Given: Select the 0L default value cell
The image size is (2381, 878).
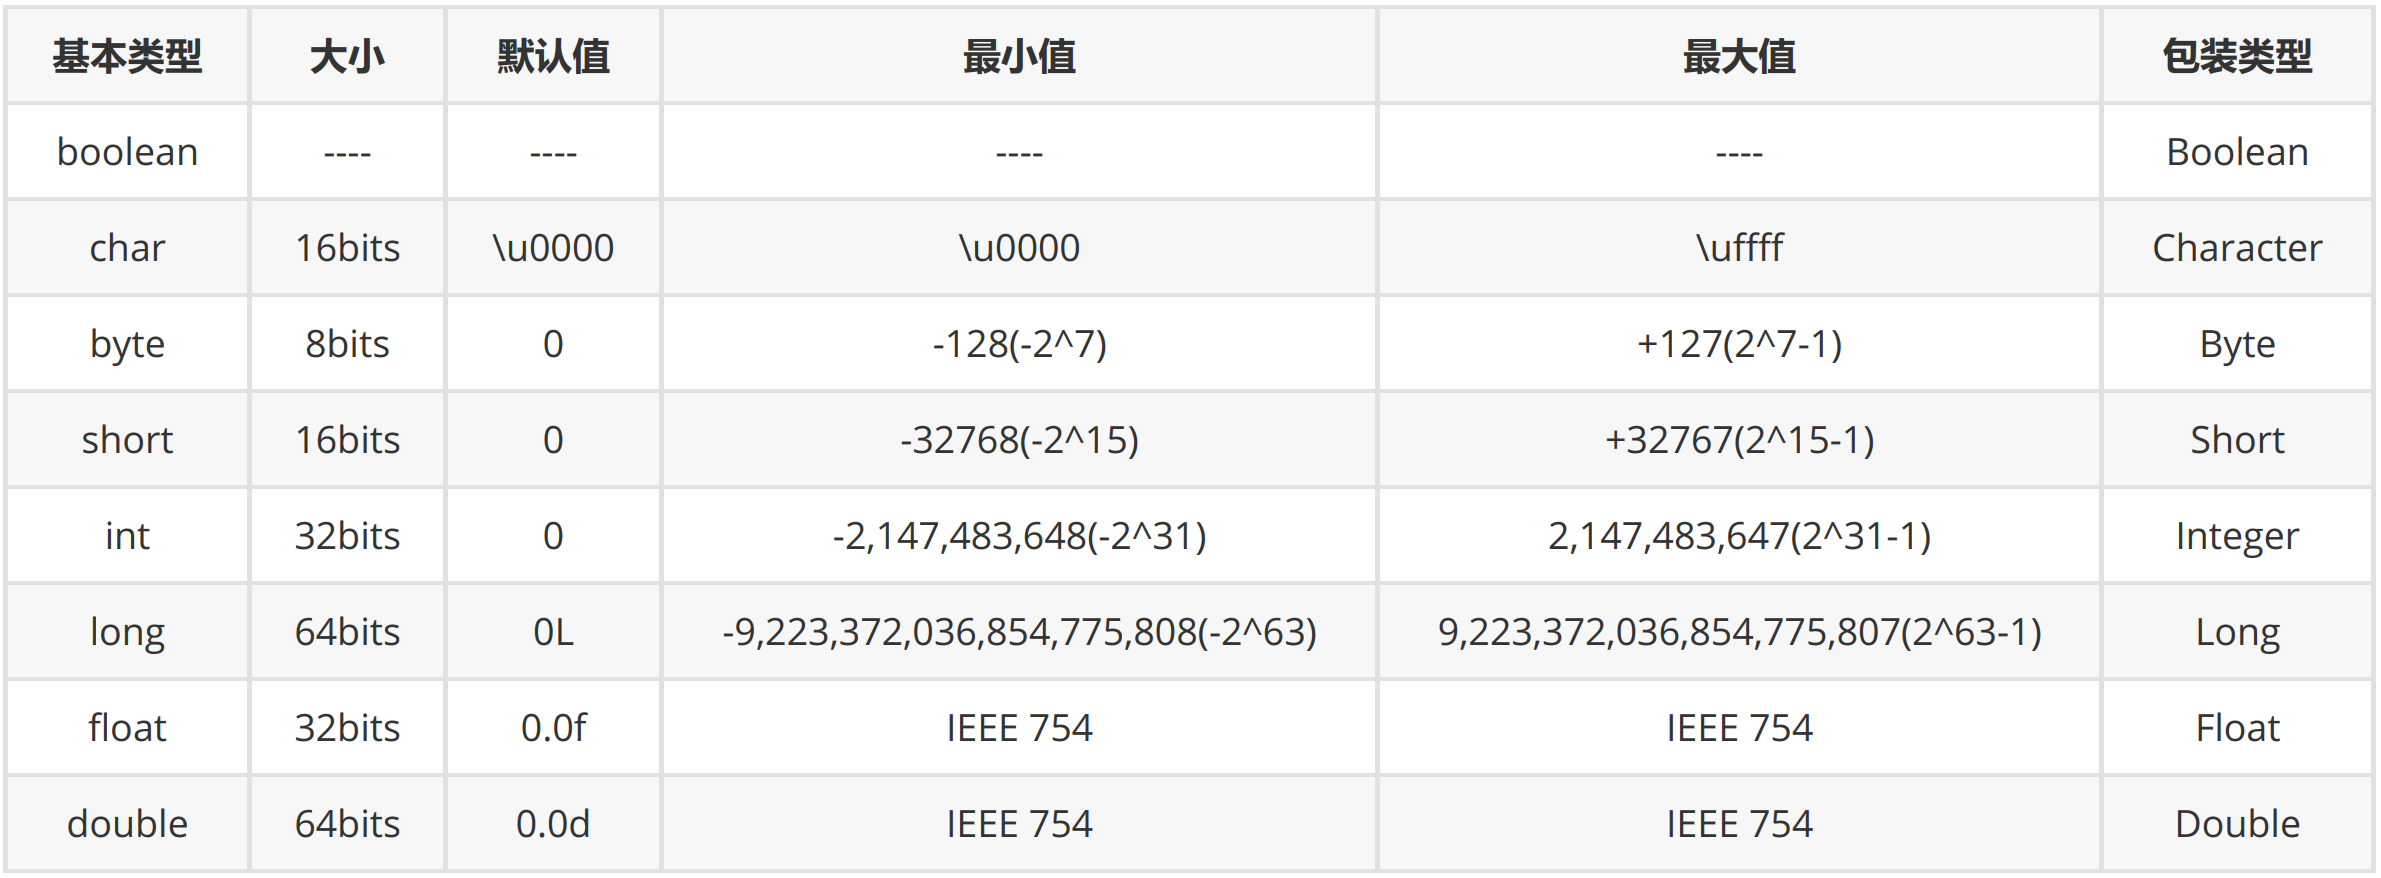Looking at the screenshot, I should click(x=553, y=632).
